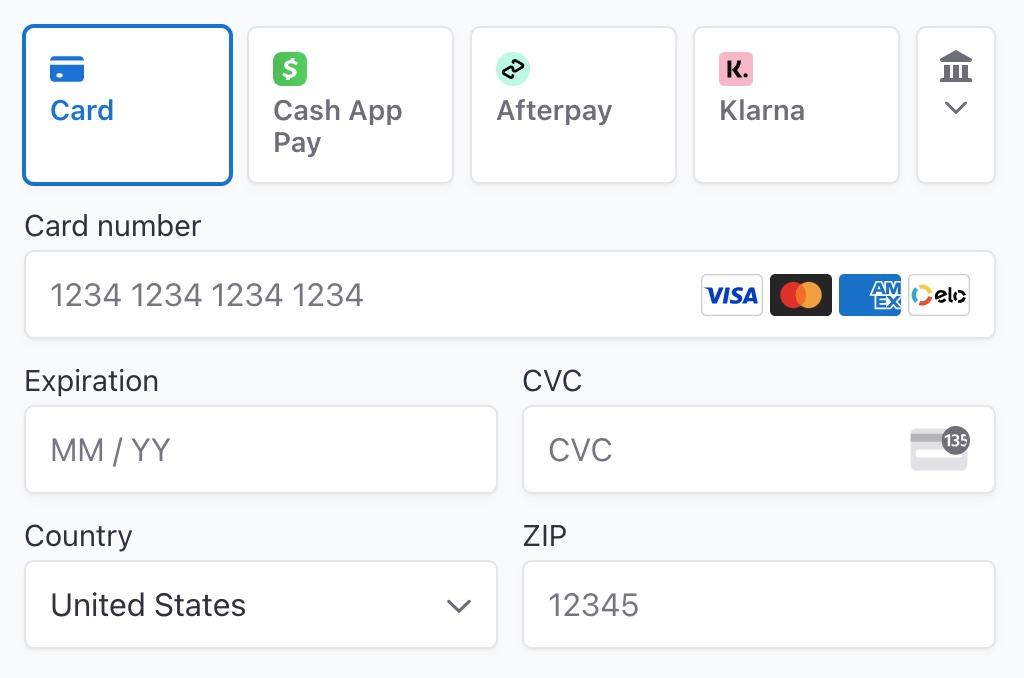This screenshot has width=1024, height=678.
Task: Choose the Afterpay payment method
Action: pyautogui.click(x=573, y=105)
